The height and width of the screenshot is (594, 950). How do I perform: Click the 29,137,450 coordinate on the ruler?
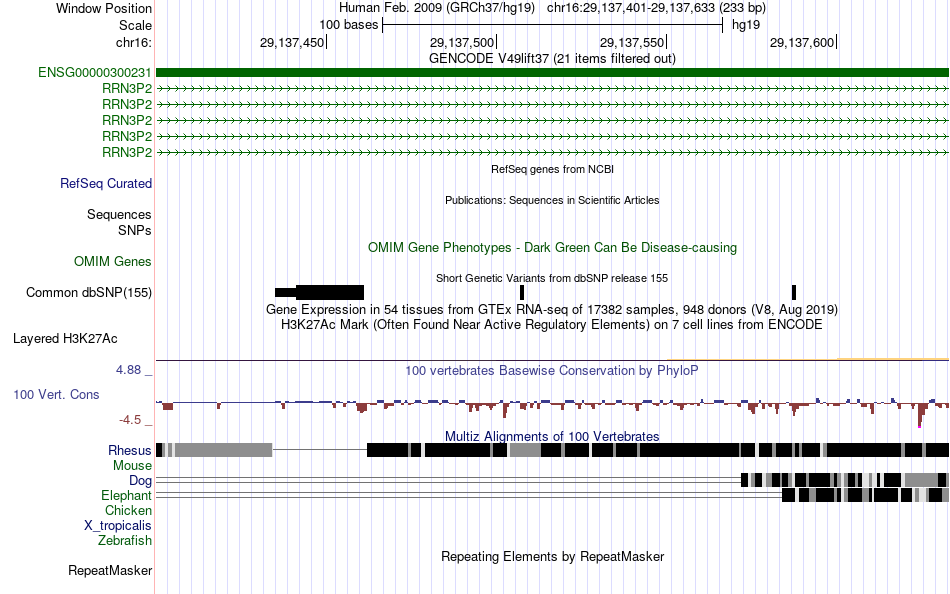tap(291, 42)
